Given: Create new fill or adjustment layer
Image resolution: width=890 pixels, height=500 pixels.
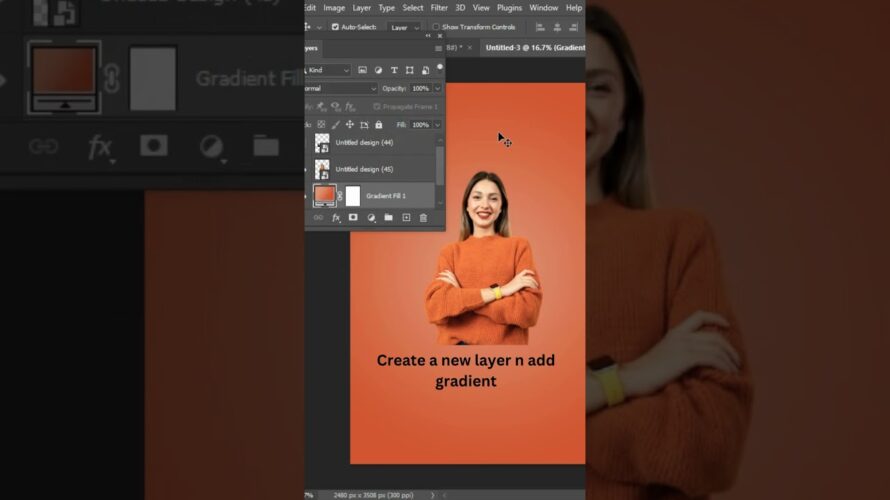Looking at the screenshot, I should (x=371, y=218).
